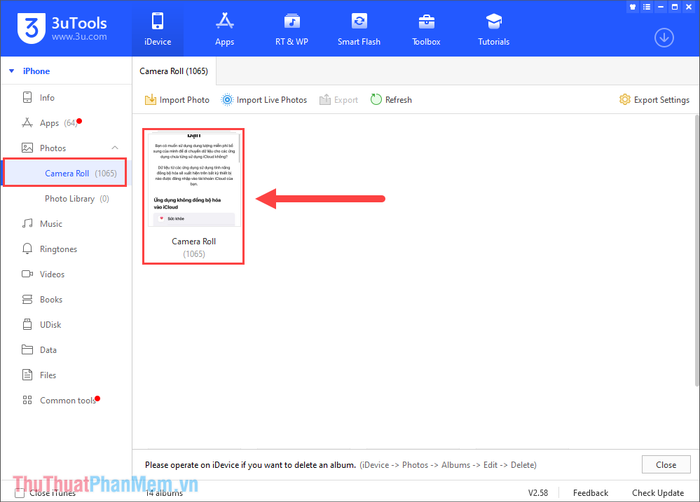The height and width of the screenshot is (502, 700).
Task: Click Import Photo
Action: (x=177, y=100)
